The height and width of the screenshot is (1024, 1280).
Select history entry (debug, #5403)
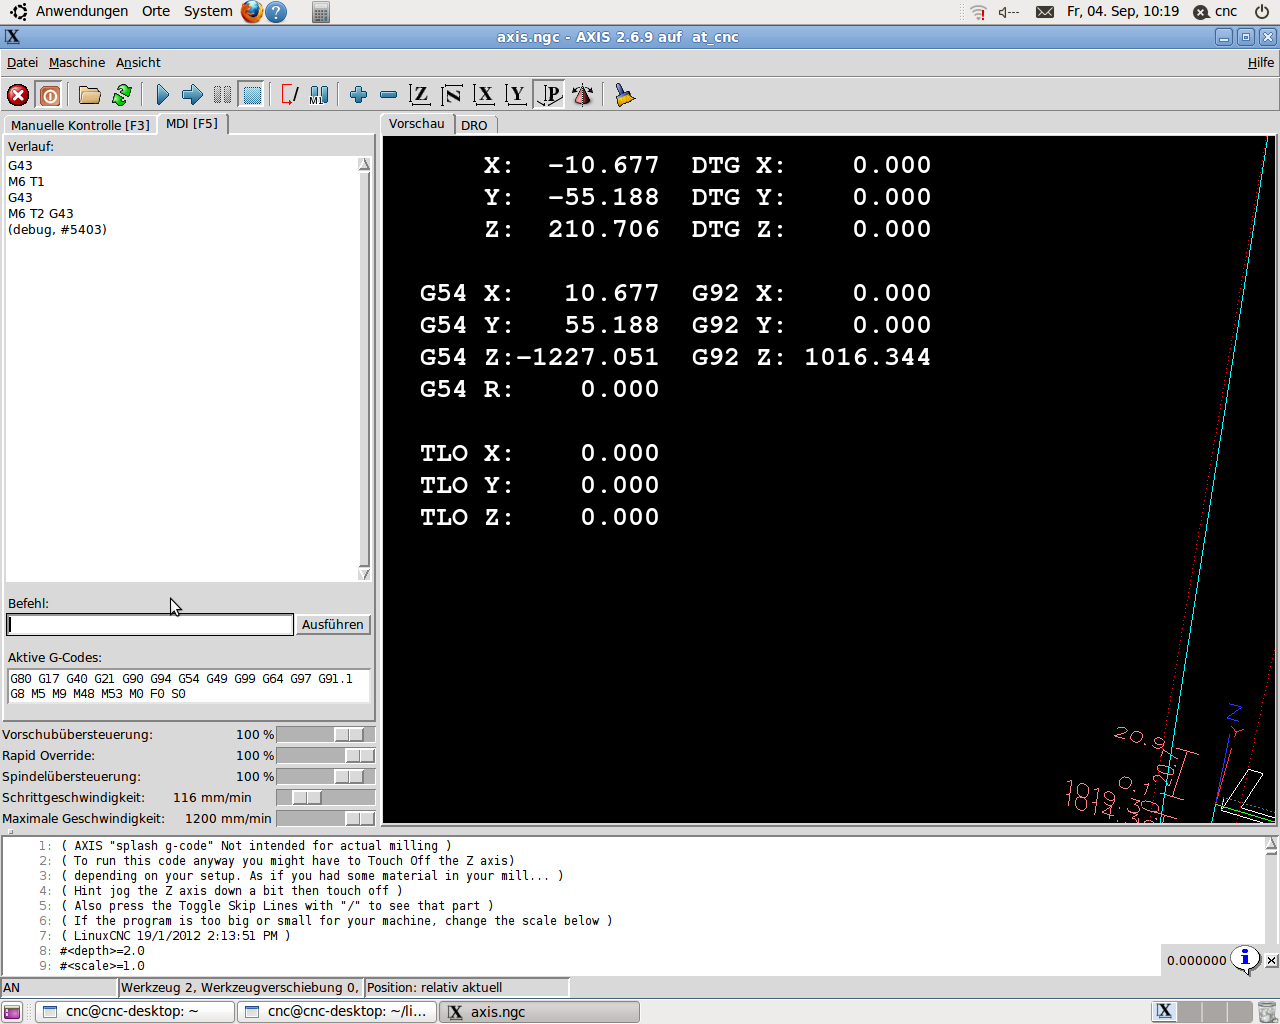pos(57,230)
